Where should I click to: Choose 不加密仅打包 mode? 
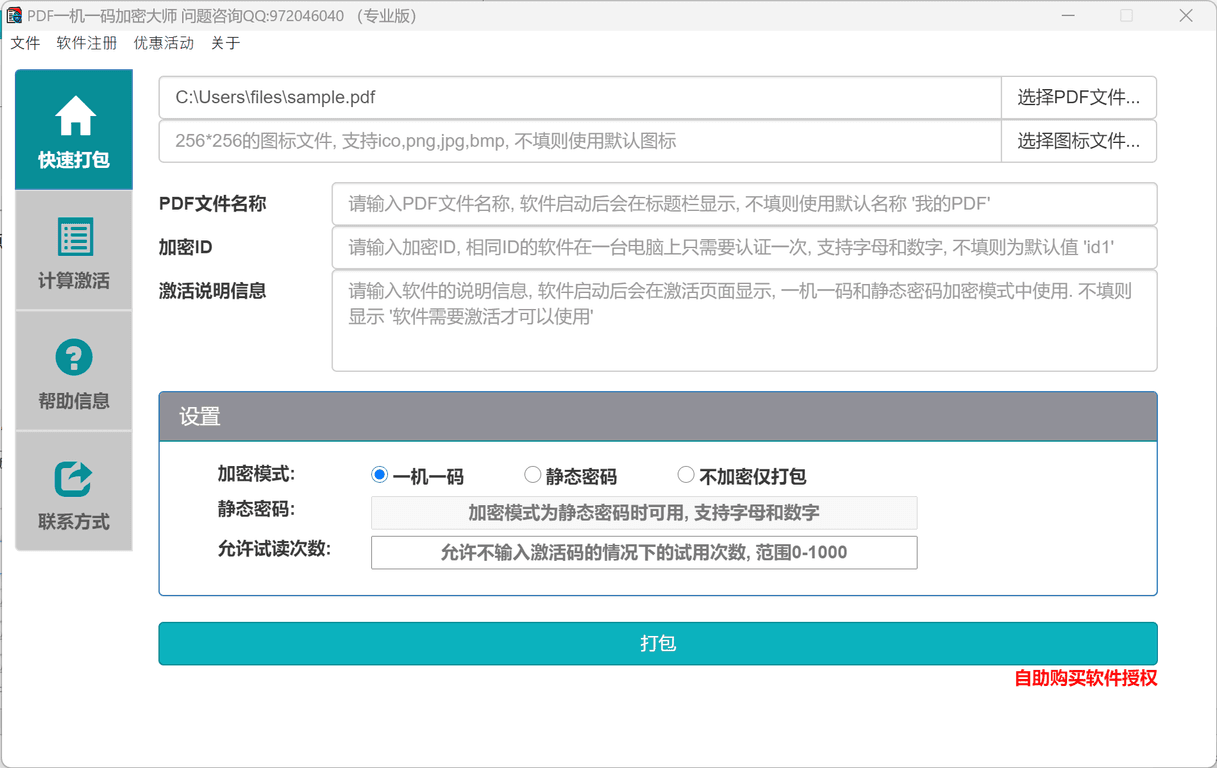point(686,474)
